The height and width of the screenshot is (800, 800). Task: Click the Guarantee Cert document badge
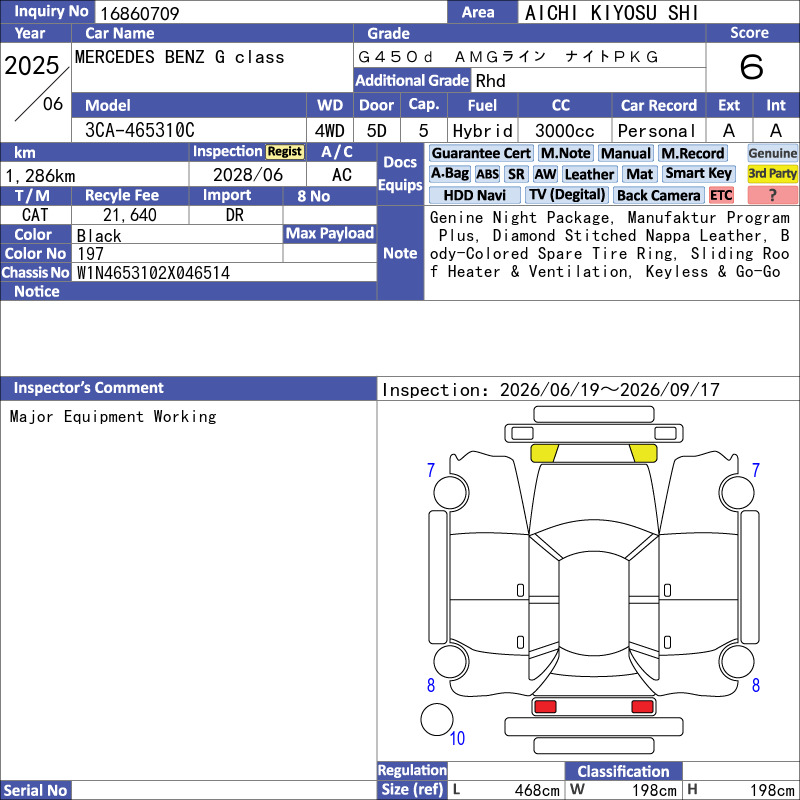tap(481, 153)
